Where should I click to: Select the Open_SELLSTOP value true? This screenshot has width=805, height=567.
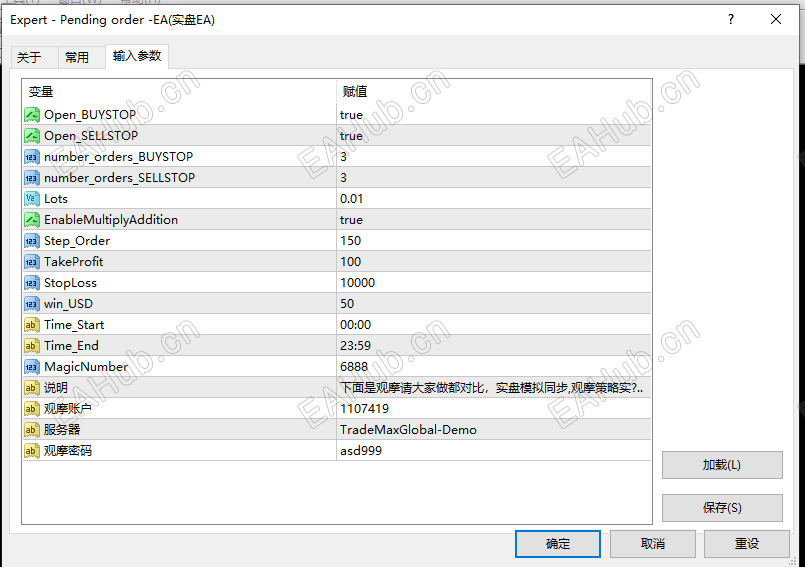tap(351, 136)
